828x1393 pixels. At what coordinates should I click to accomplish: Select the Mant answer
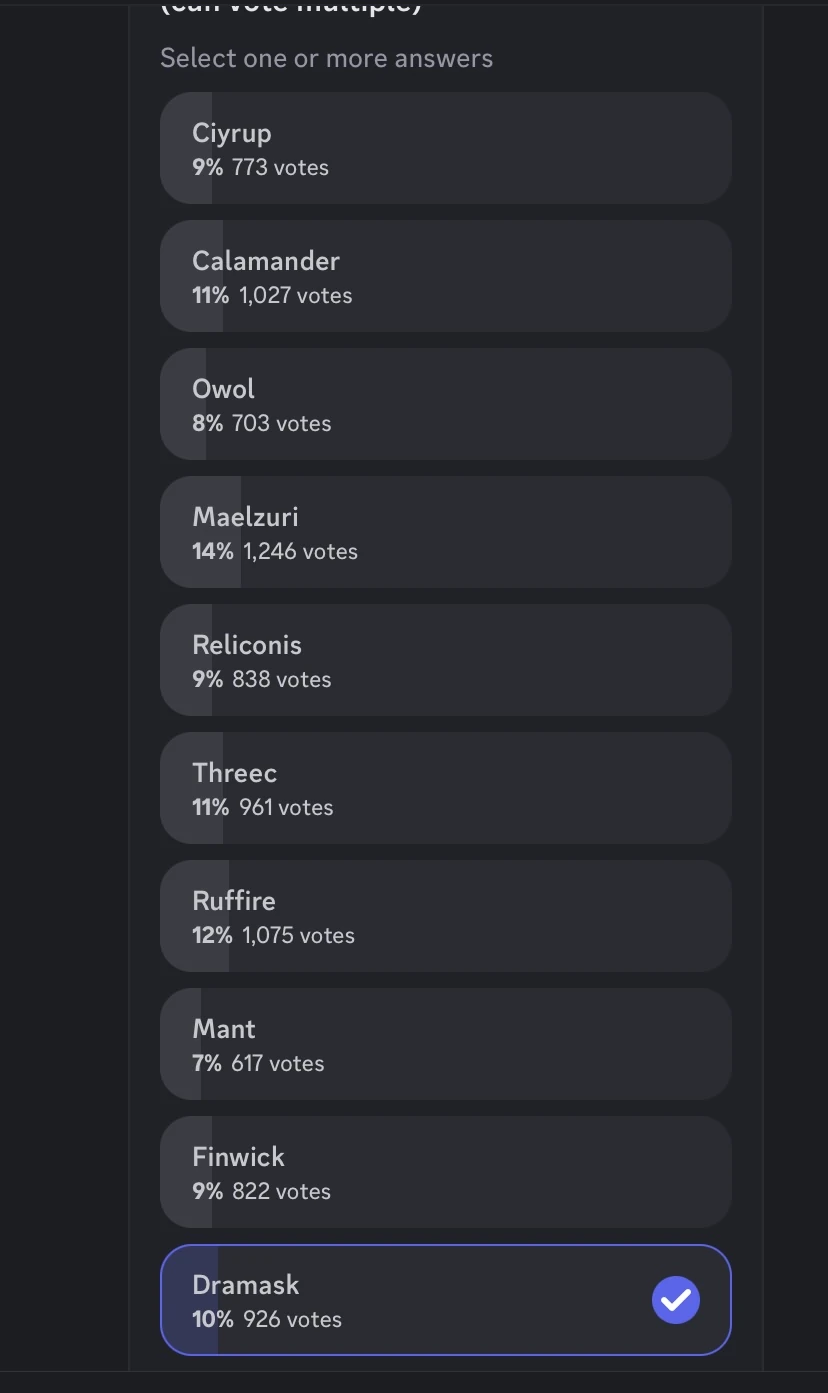445,1044
